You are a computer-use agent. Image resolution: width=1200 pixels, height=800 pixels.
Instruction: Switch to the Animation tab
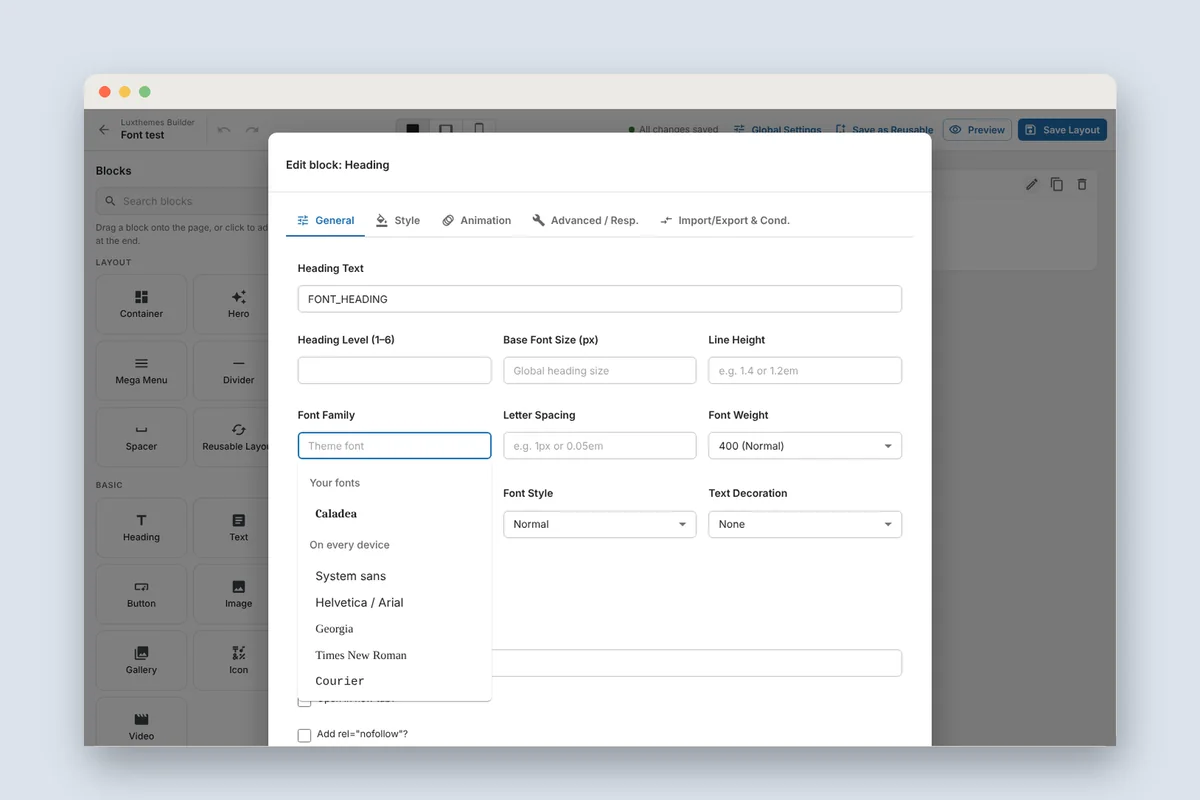tap(476, 220)
